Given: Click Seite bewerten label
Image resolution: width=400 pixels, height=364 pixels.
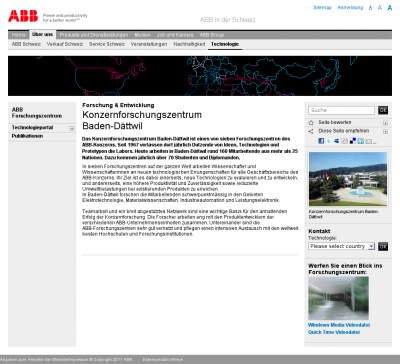Looking at the screenshot, I should [x=335, y=122].
